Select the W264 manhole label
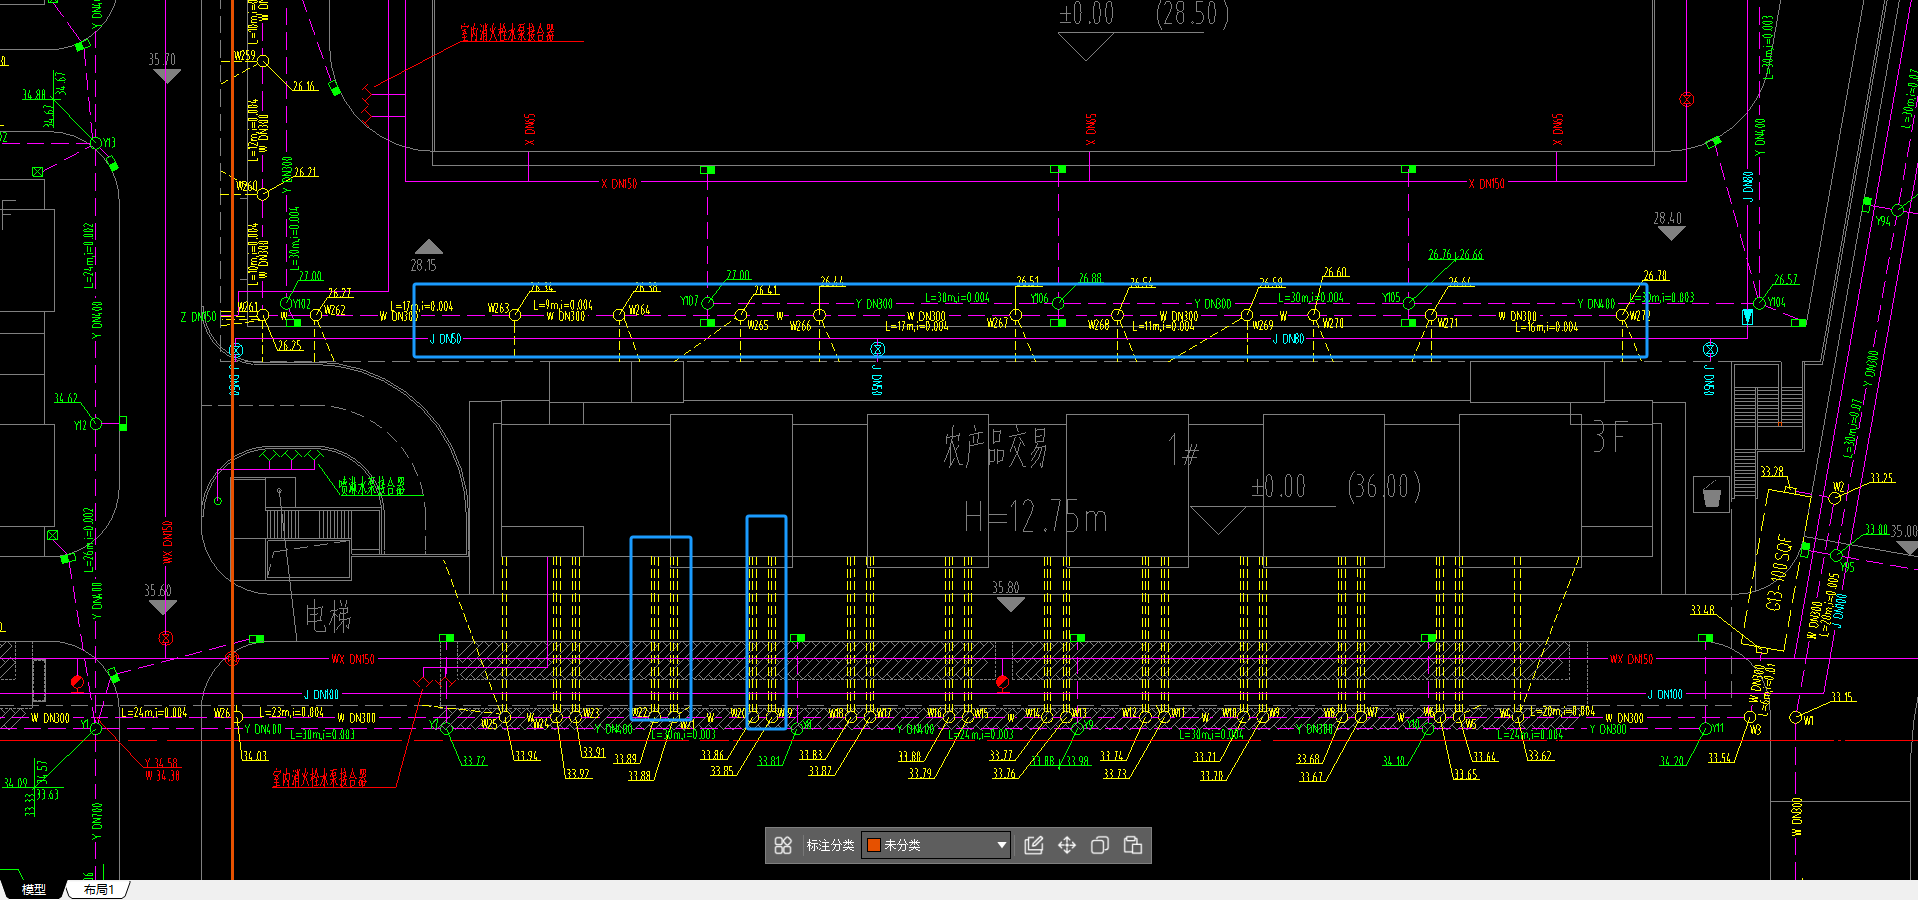Screen dimensions: 1918x900 pyautogui.click(x=639, y=310)
